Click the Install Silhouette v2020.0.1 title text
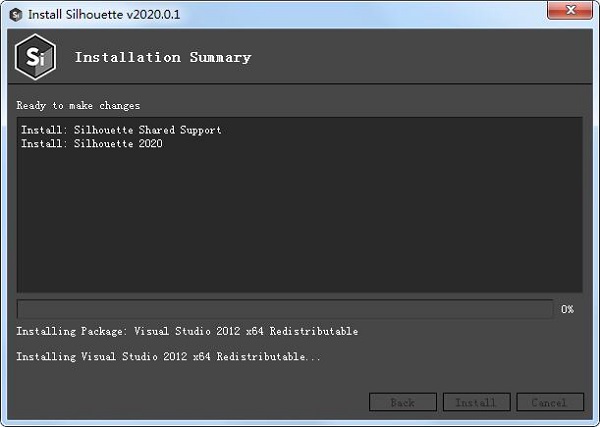This screenshot has height=427, width=600. (x=104, y=15)
